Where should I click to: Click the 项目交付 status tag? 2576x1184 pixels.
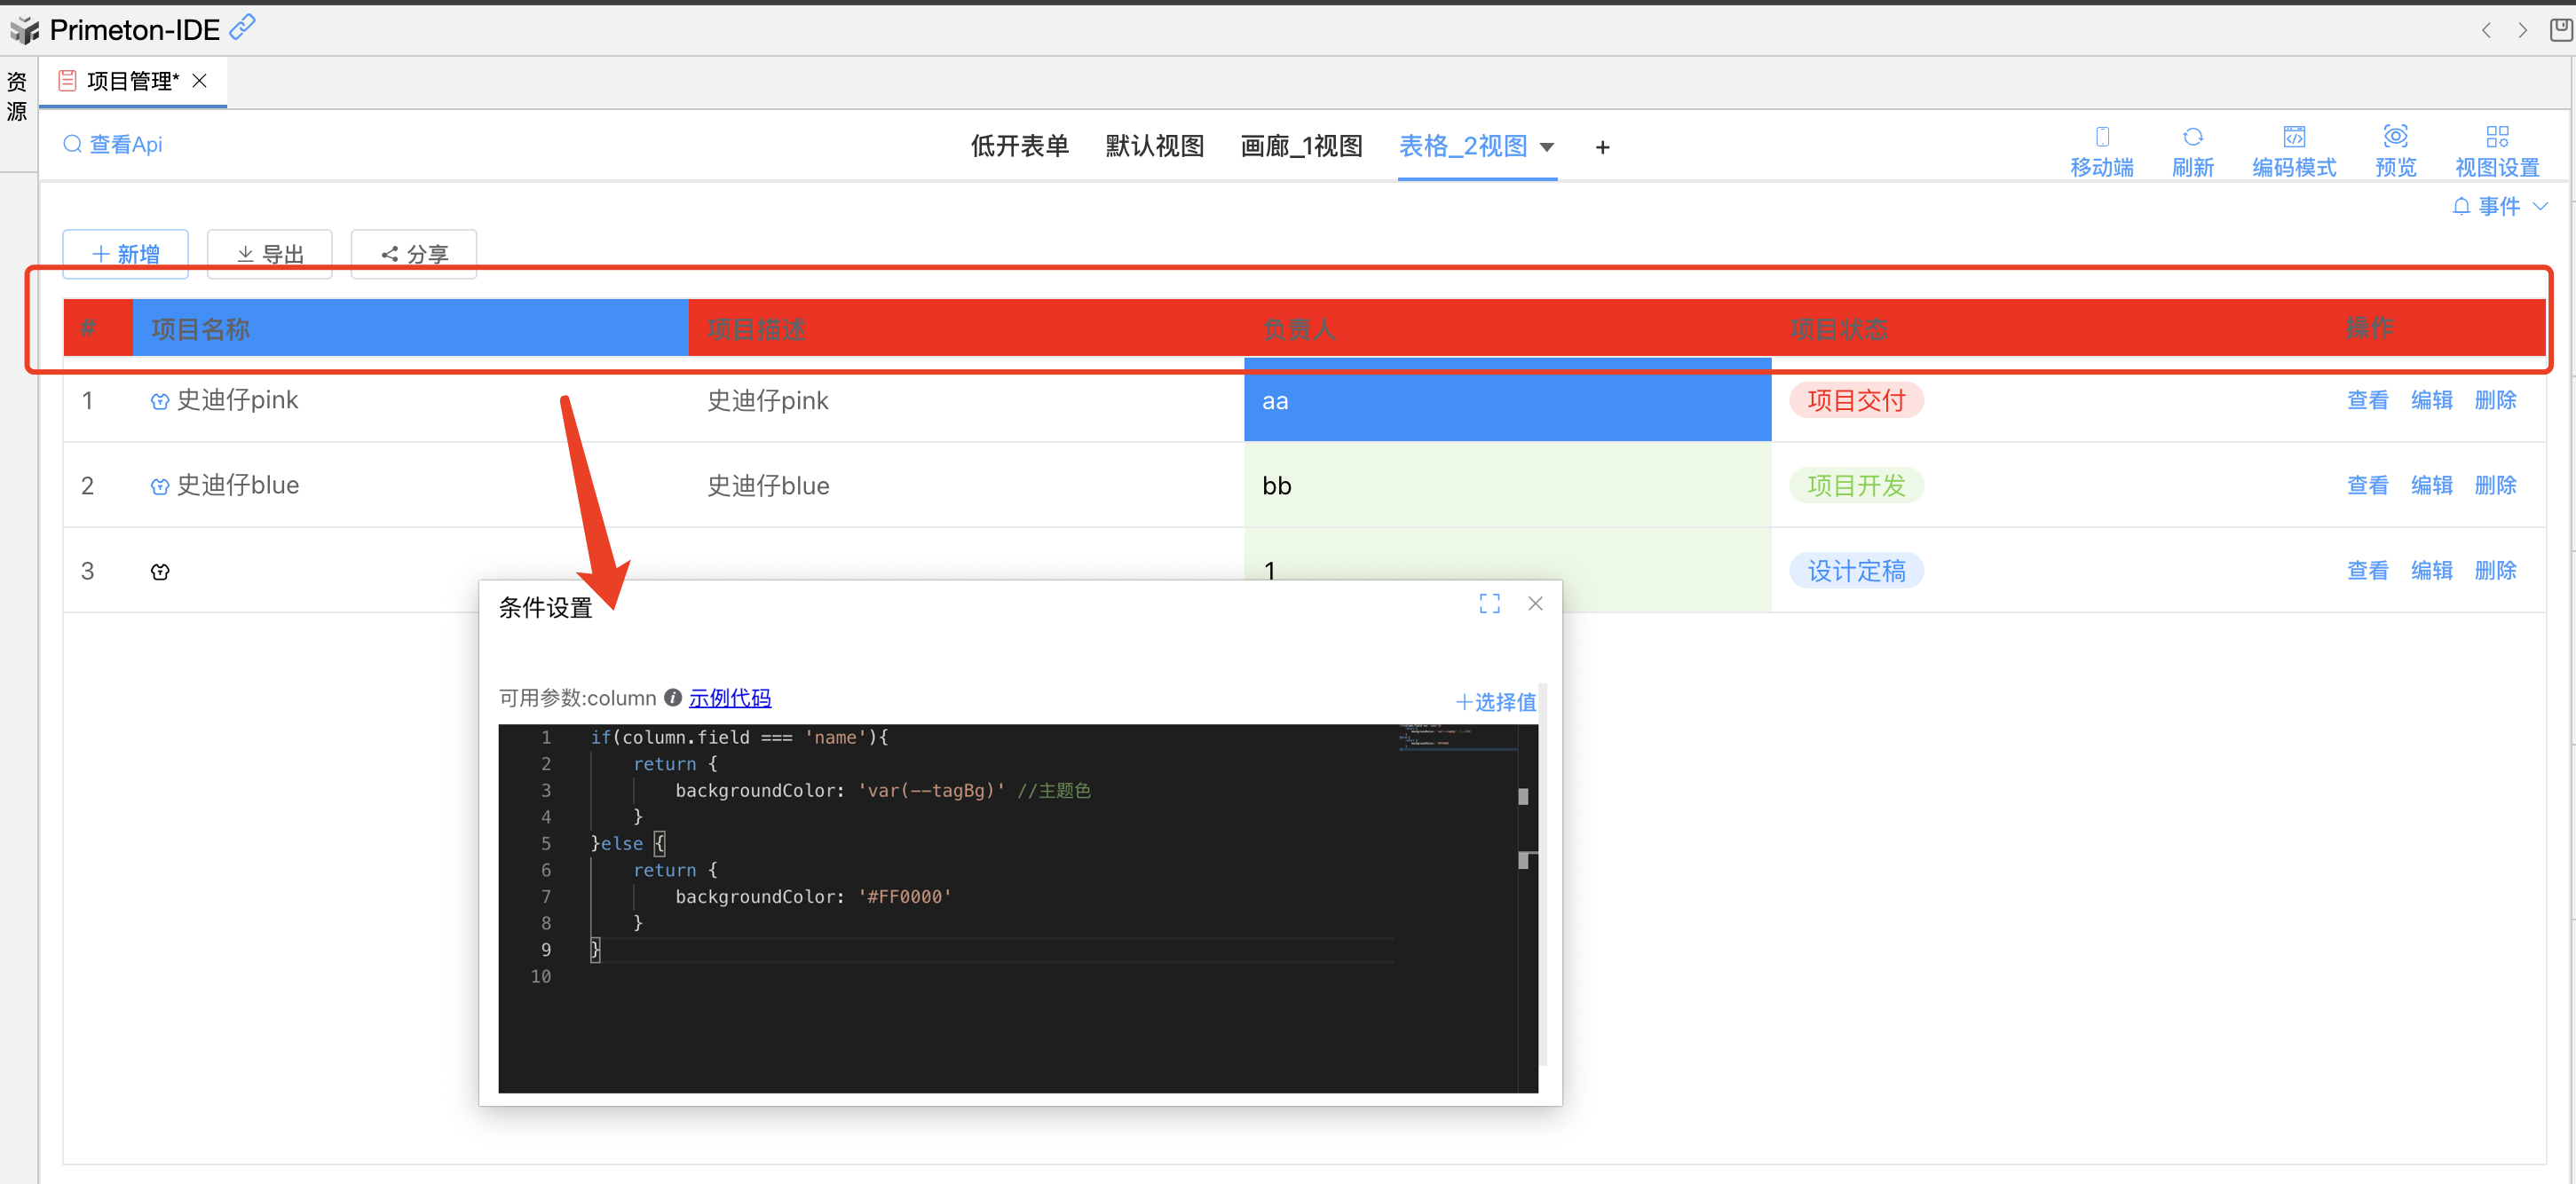click(x=1856, y=400)
